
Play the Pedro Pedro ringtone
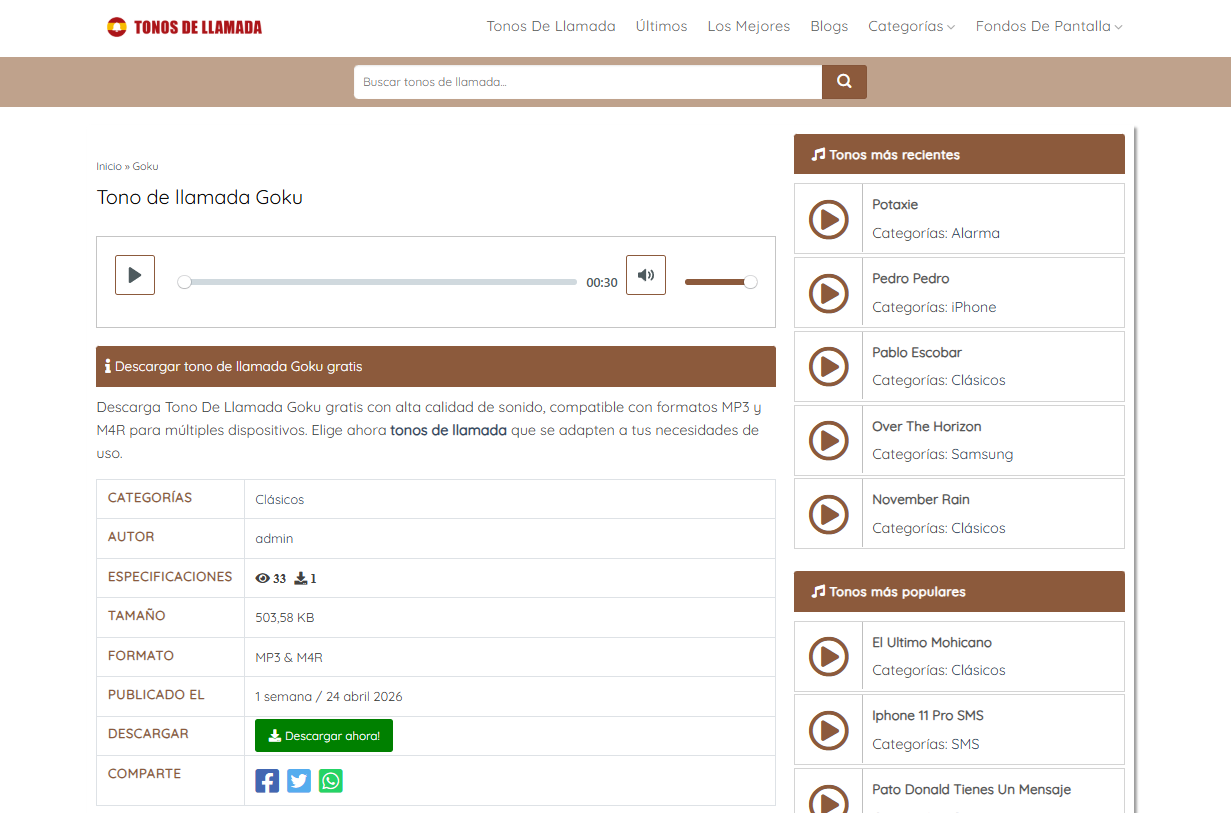828,293
